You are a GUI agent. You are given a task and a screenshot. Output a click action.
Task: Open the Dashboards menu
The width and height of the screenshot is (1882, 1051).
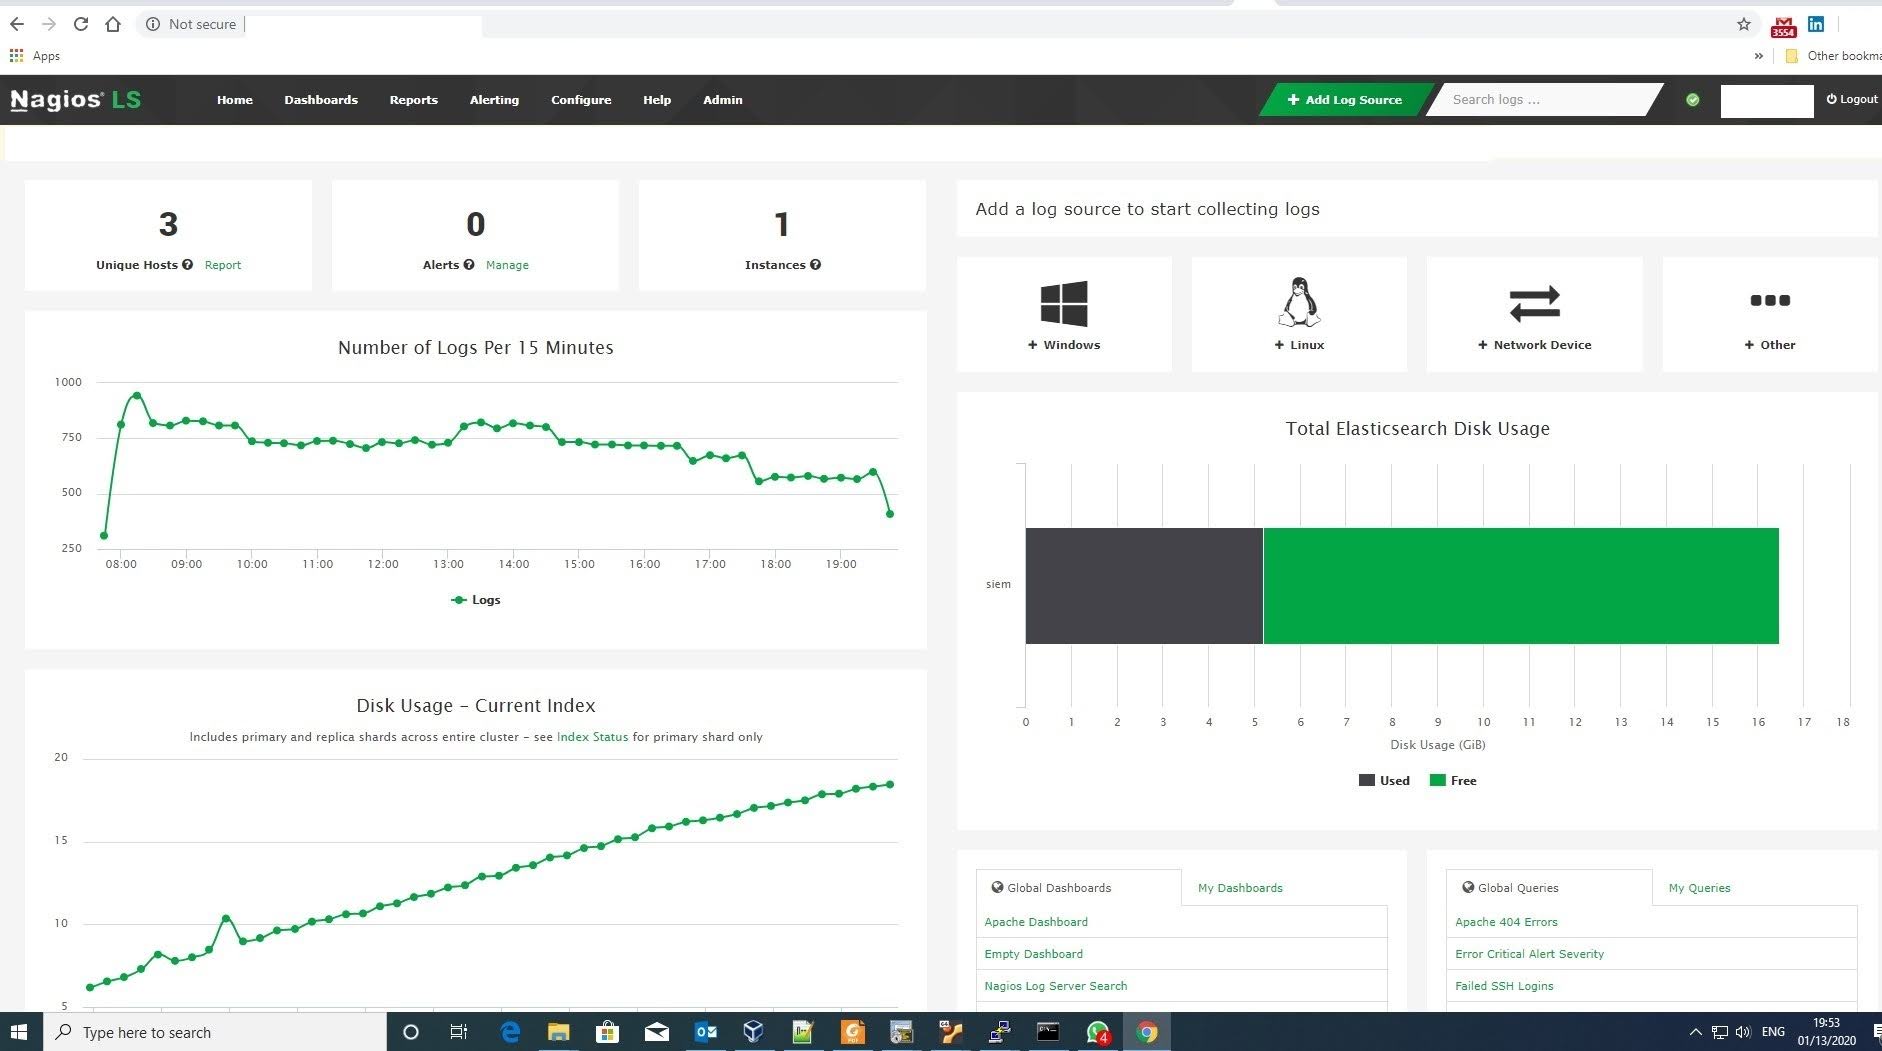click(321, 100)
